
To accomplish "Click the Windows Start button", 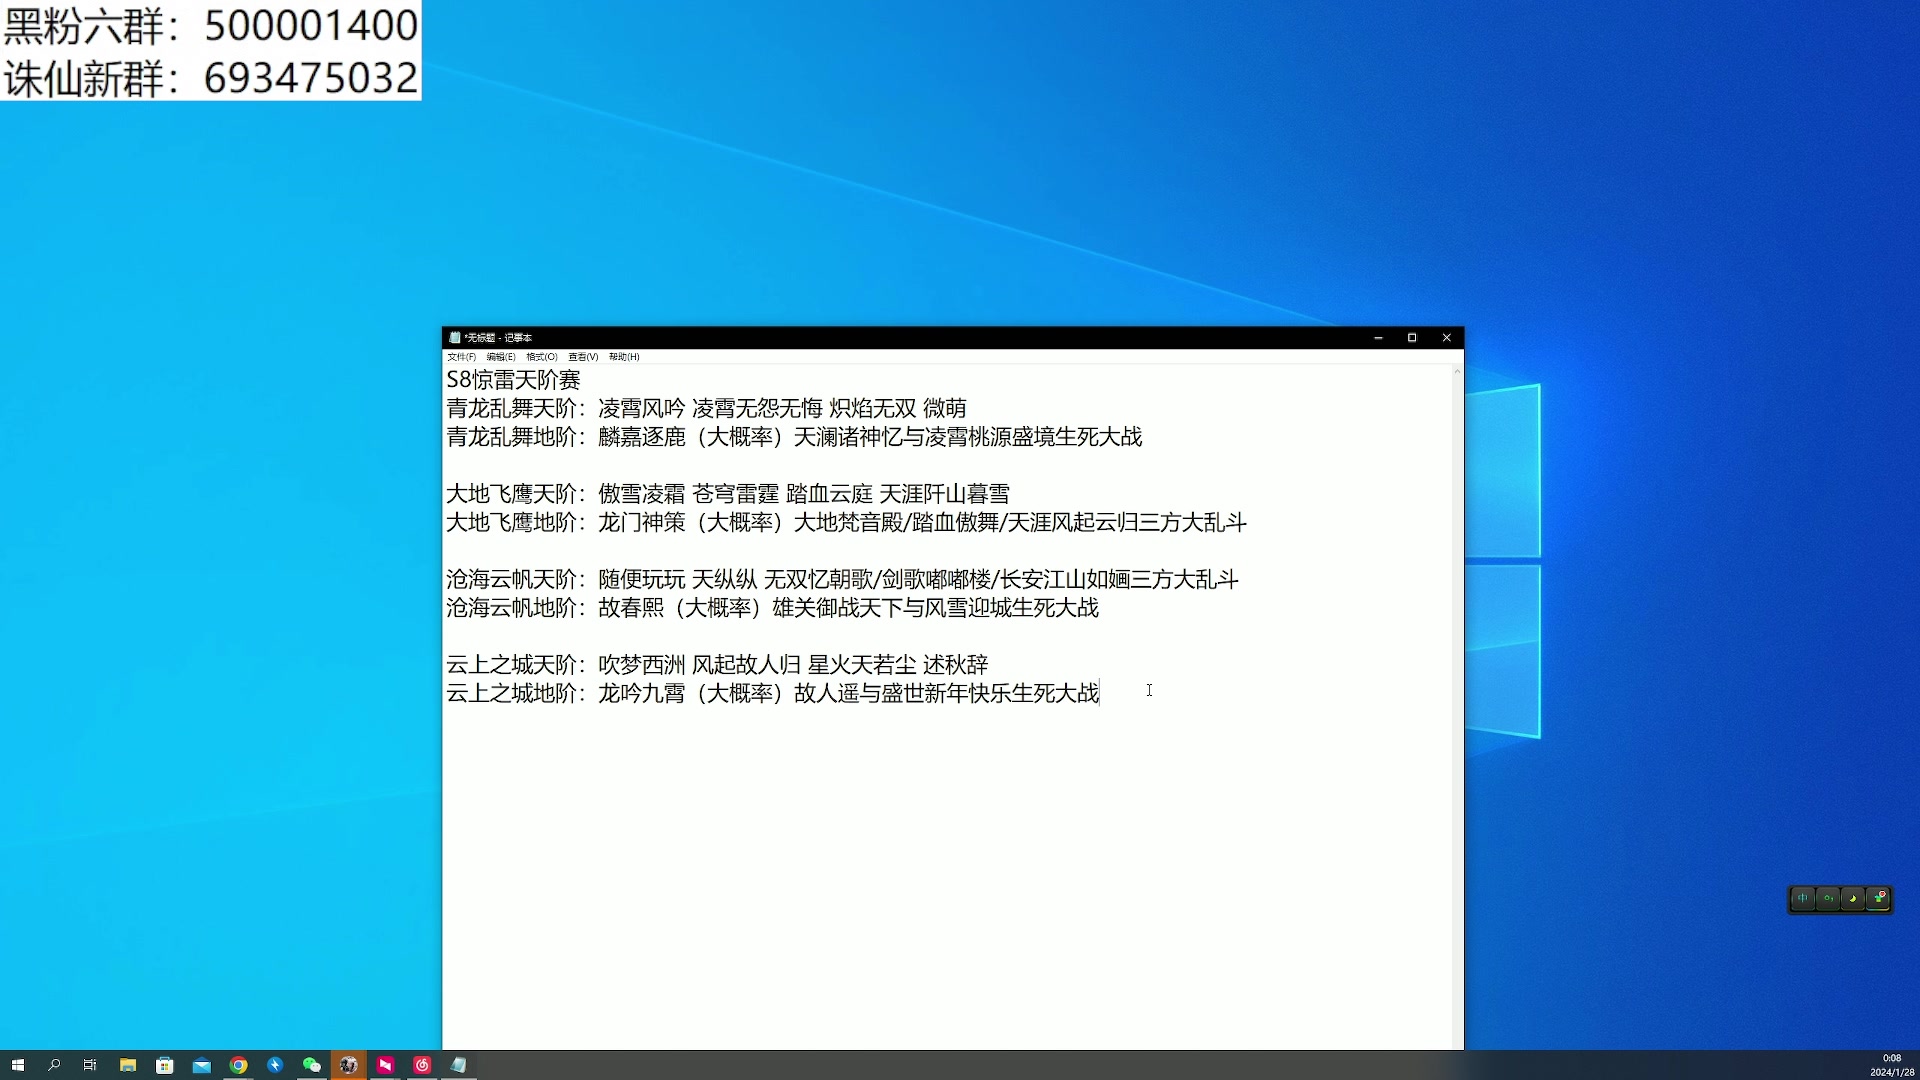I will point(17,1065).
